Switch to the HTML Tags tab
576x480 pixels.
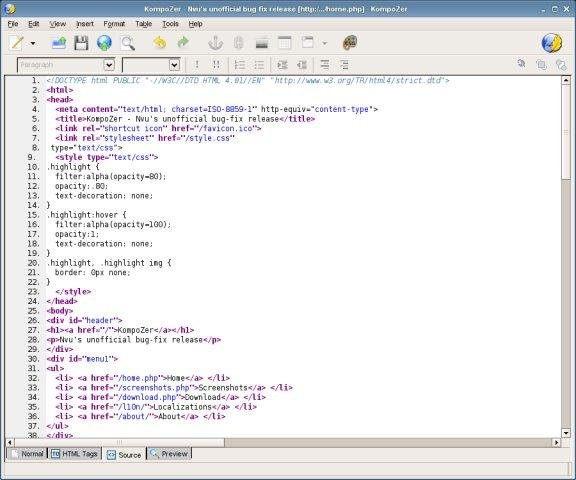coord(75,454)
